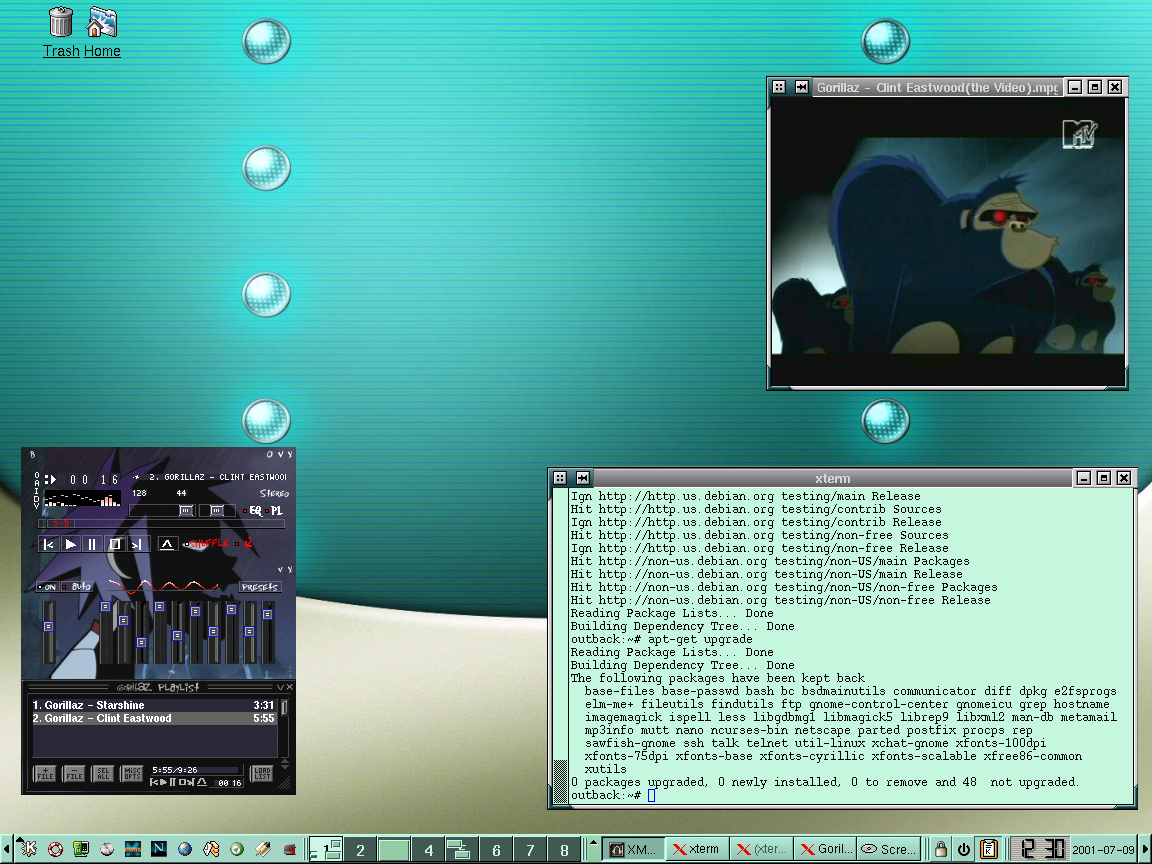The image size is (1152, 864).
Task: Click the lock screen padlock icon
Action: 940,849
